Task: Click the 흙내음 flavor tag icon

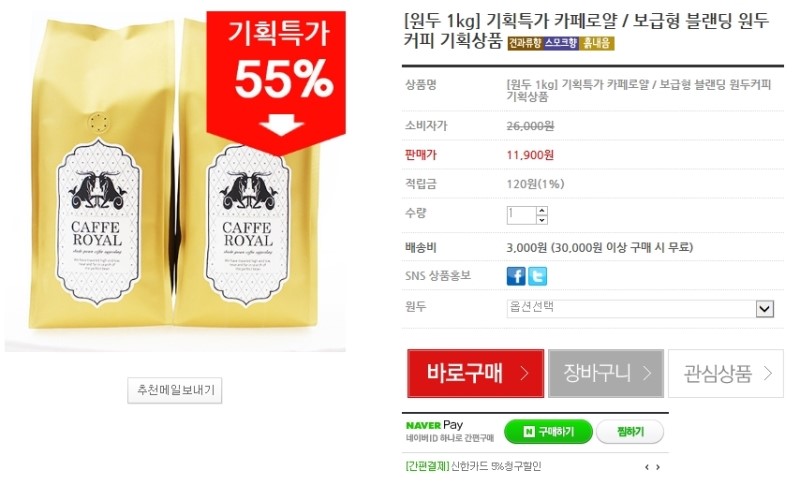Action: [596, 43]
